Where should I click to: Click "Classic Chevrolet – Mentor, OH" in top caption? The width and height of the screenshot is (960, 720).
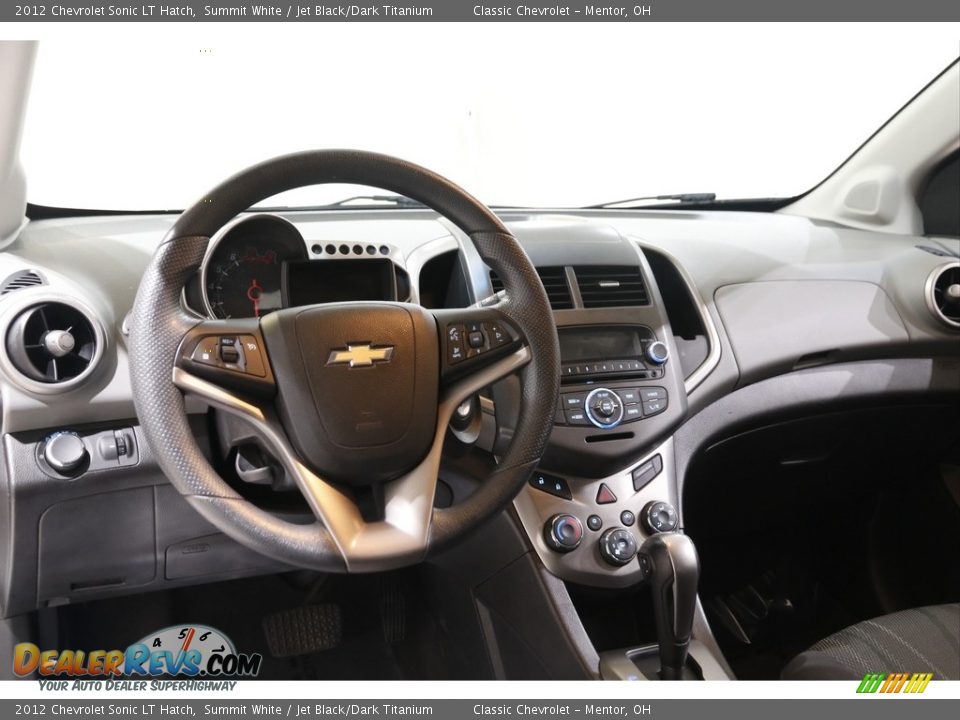(x=561, y=10)
